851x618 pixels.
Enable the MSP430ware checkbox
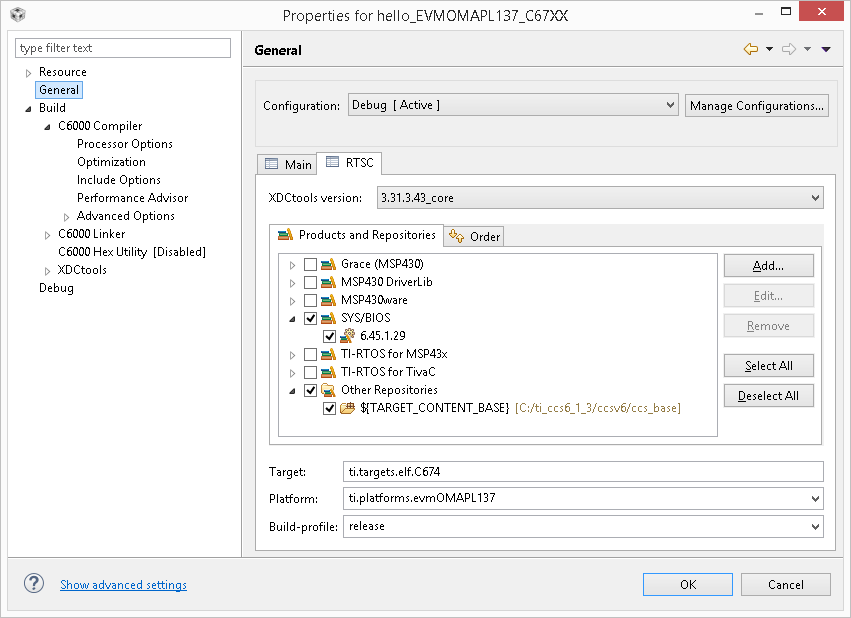[310, 300]
